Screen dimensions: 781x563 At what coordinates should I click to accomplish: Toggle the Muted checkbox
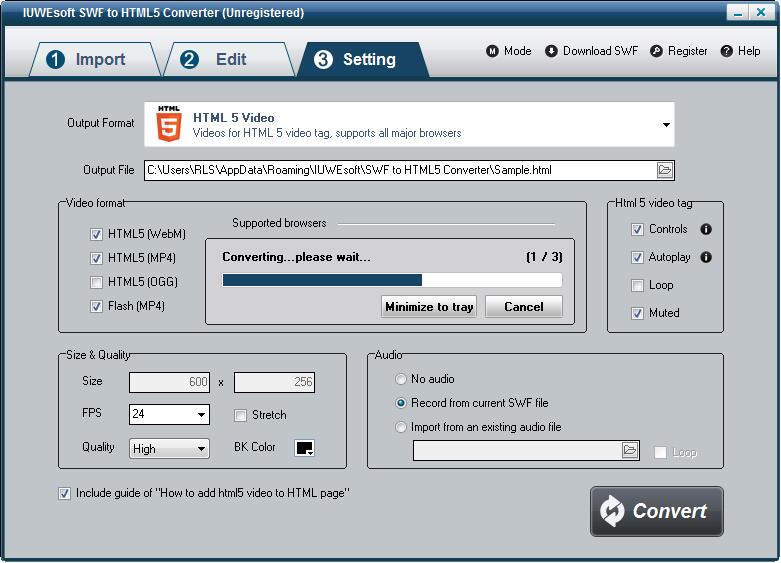[x=637, y=313]
